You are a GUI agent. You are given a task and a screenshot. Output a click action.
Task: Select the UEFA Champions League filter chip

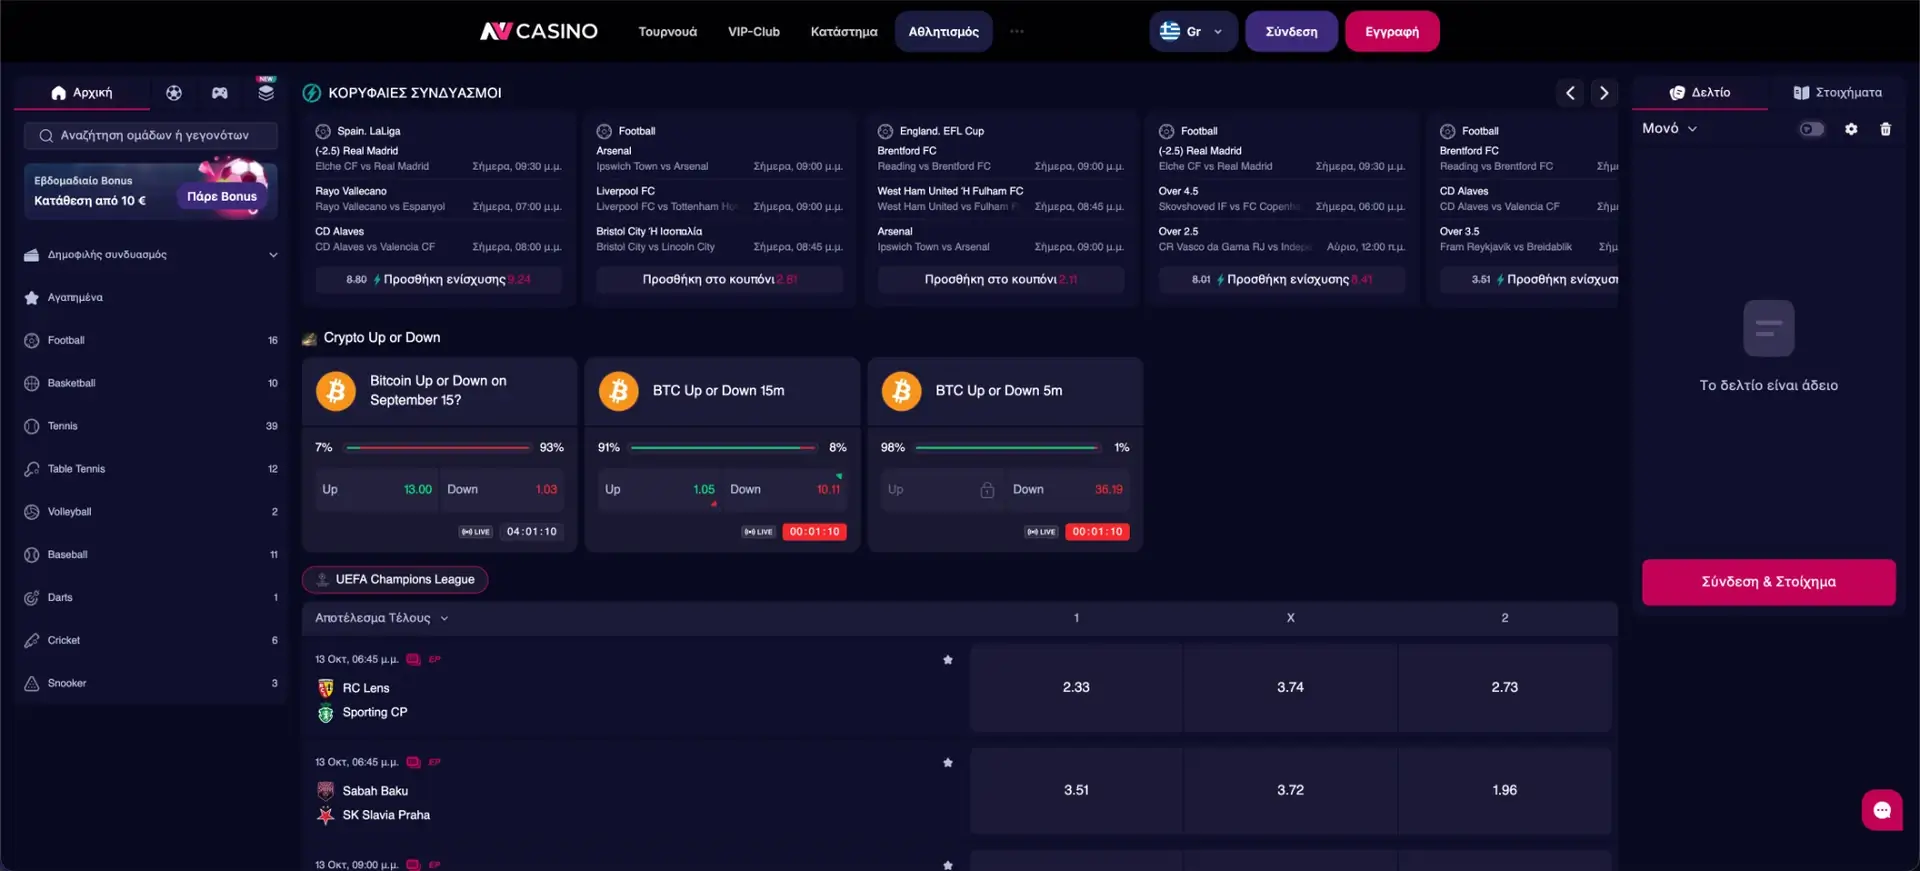(x=395, y=580)
